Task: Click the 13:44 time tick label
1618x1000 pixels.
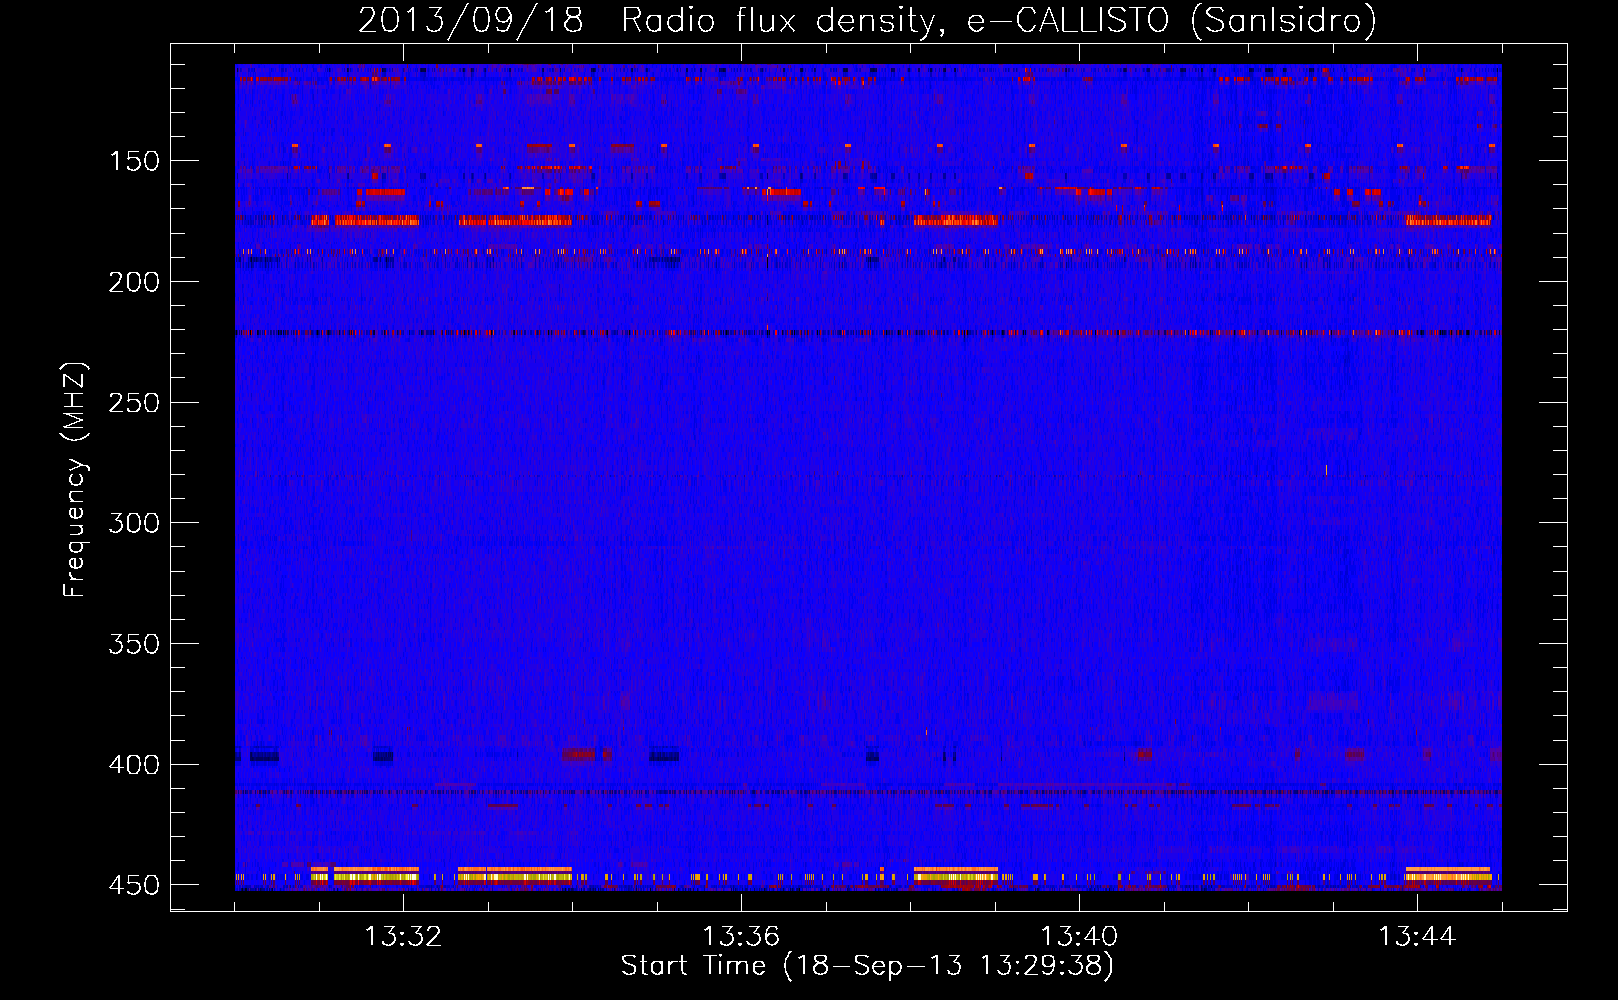Action: [x=1417, y=937]
